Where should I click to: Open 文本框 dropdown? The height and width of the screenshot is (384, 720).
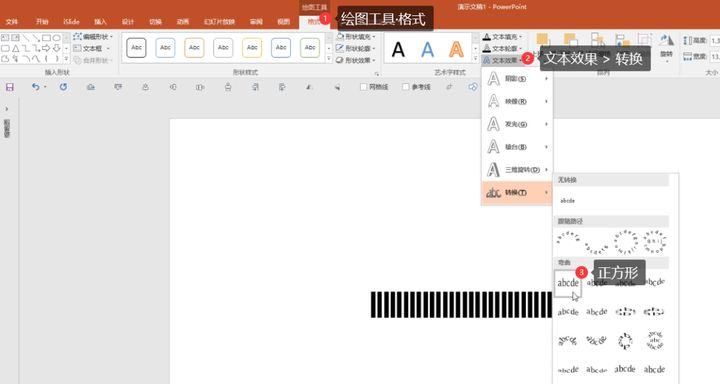92,48
